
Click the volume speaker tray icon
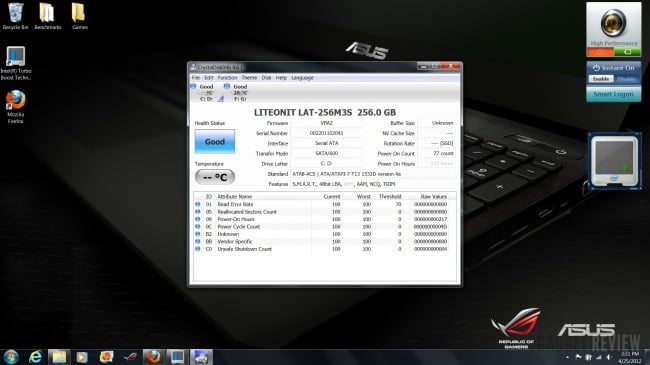[x=609, y=357]
